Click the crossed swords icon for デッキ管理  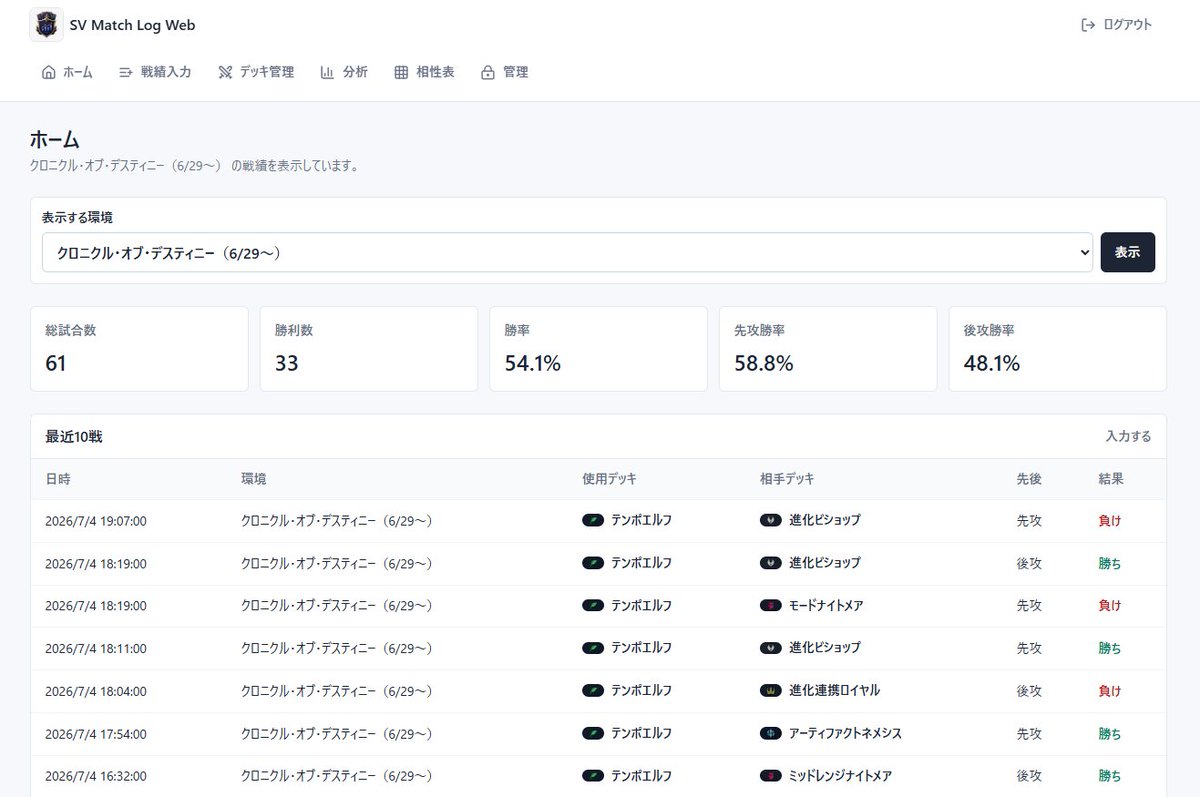225,72
